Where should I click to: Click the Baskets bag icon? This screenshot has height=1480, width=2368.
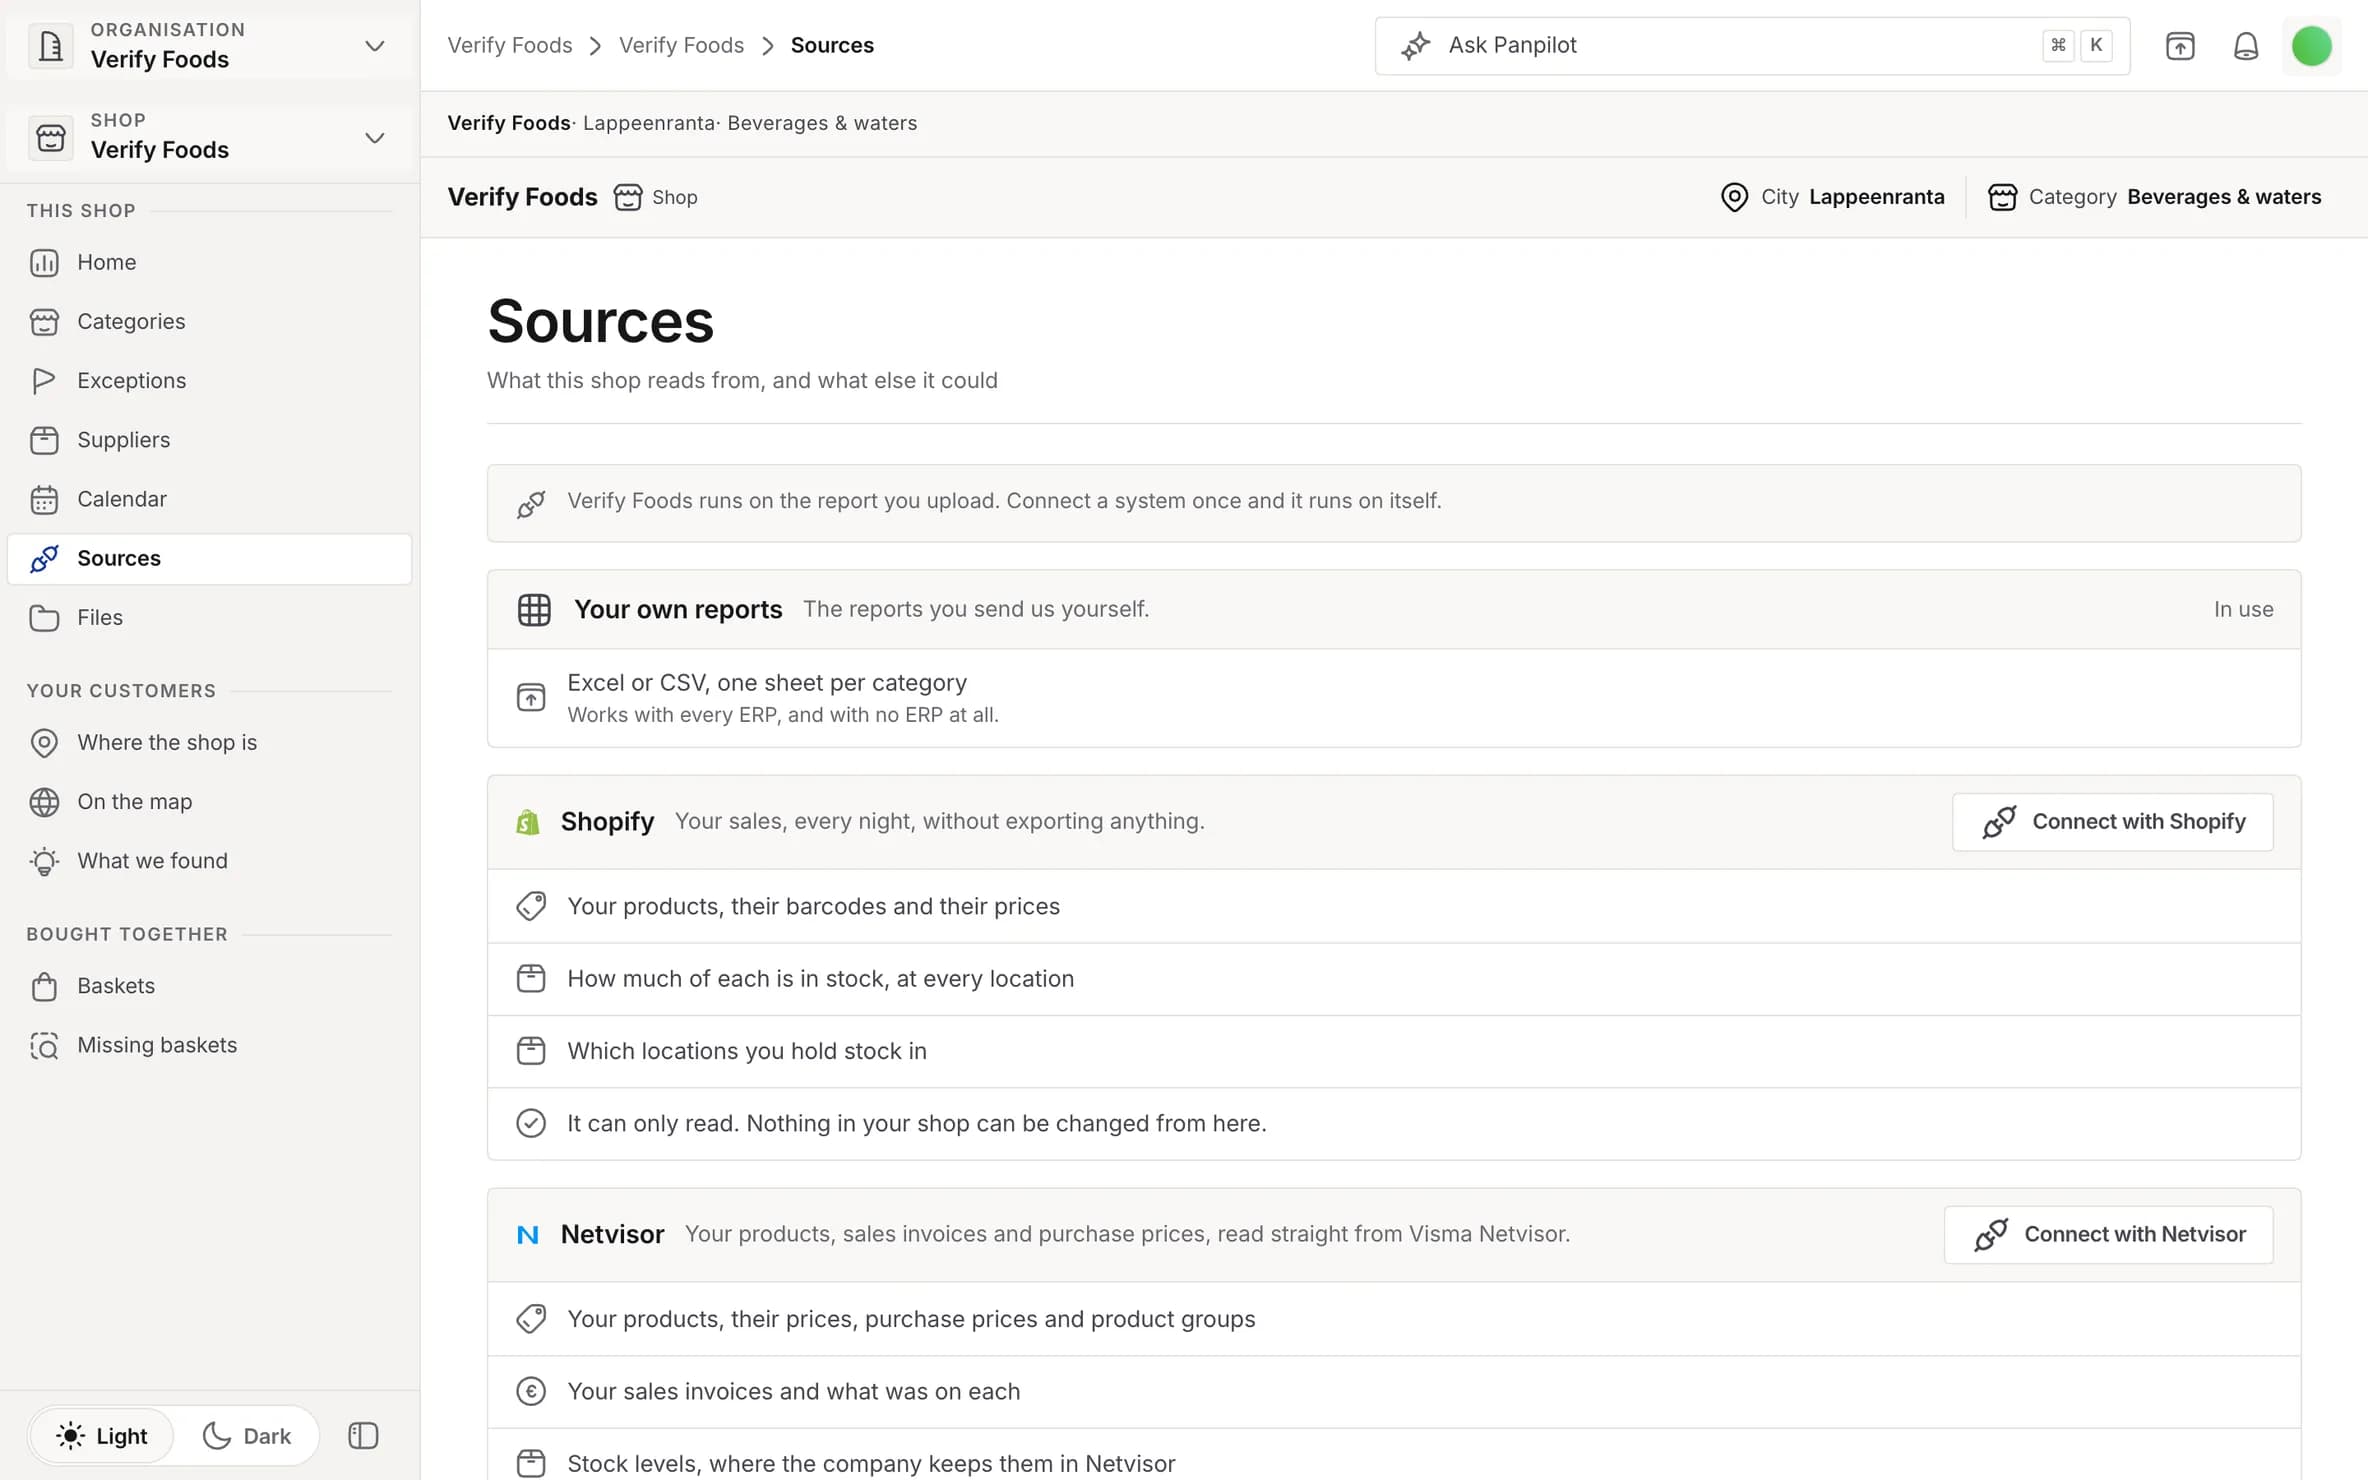(x=44, y=986)
